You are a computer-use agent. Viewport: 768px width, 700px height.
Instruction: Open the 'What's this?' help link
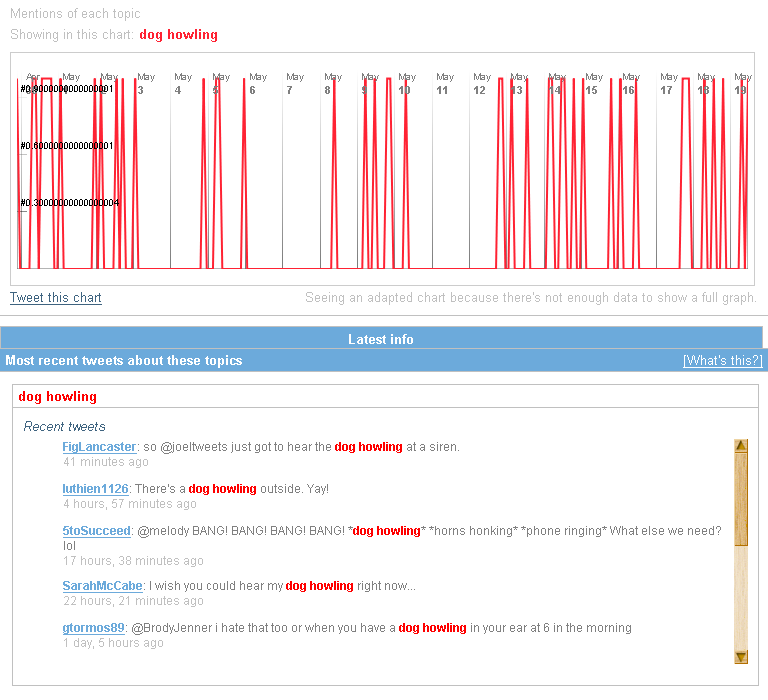click(722, 361)
